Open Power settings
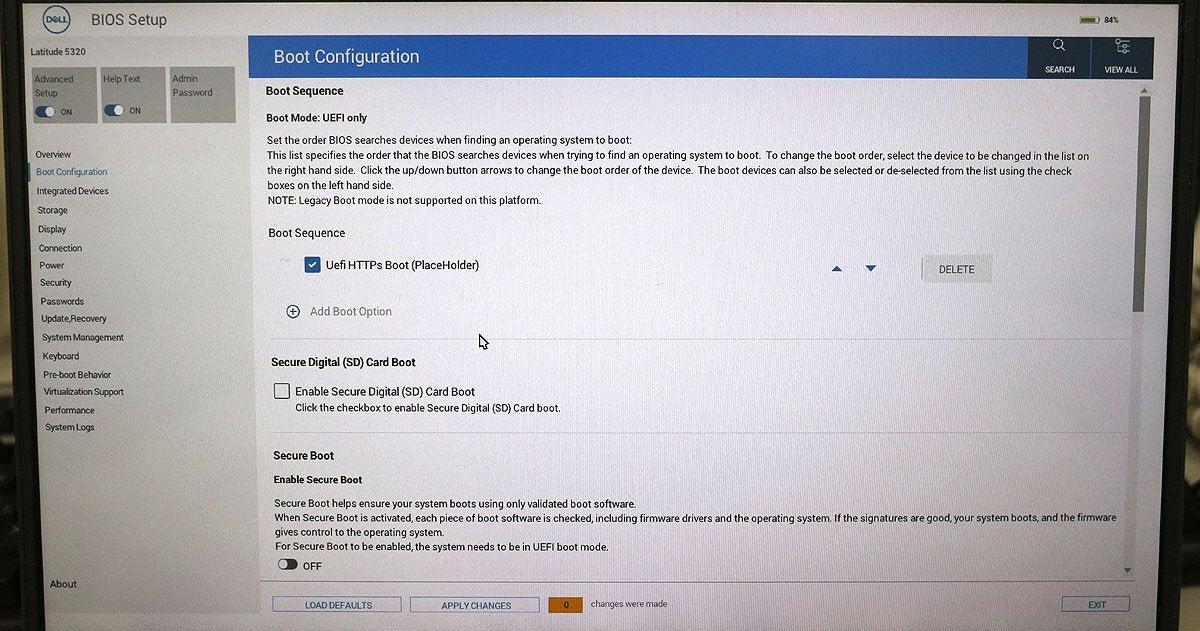Viewport: 1200px width, 631px height. click(52, 265)
